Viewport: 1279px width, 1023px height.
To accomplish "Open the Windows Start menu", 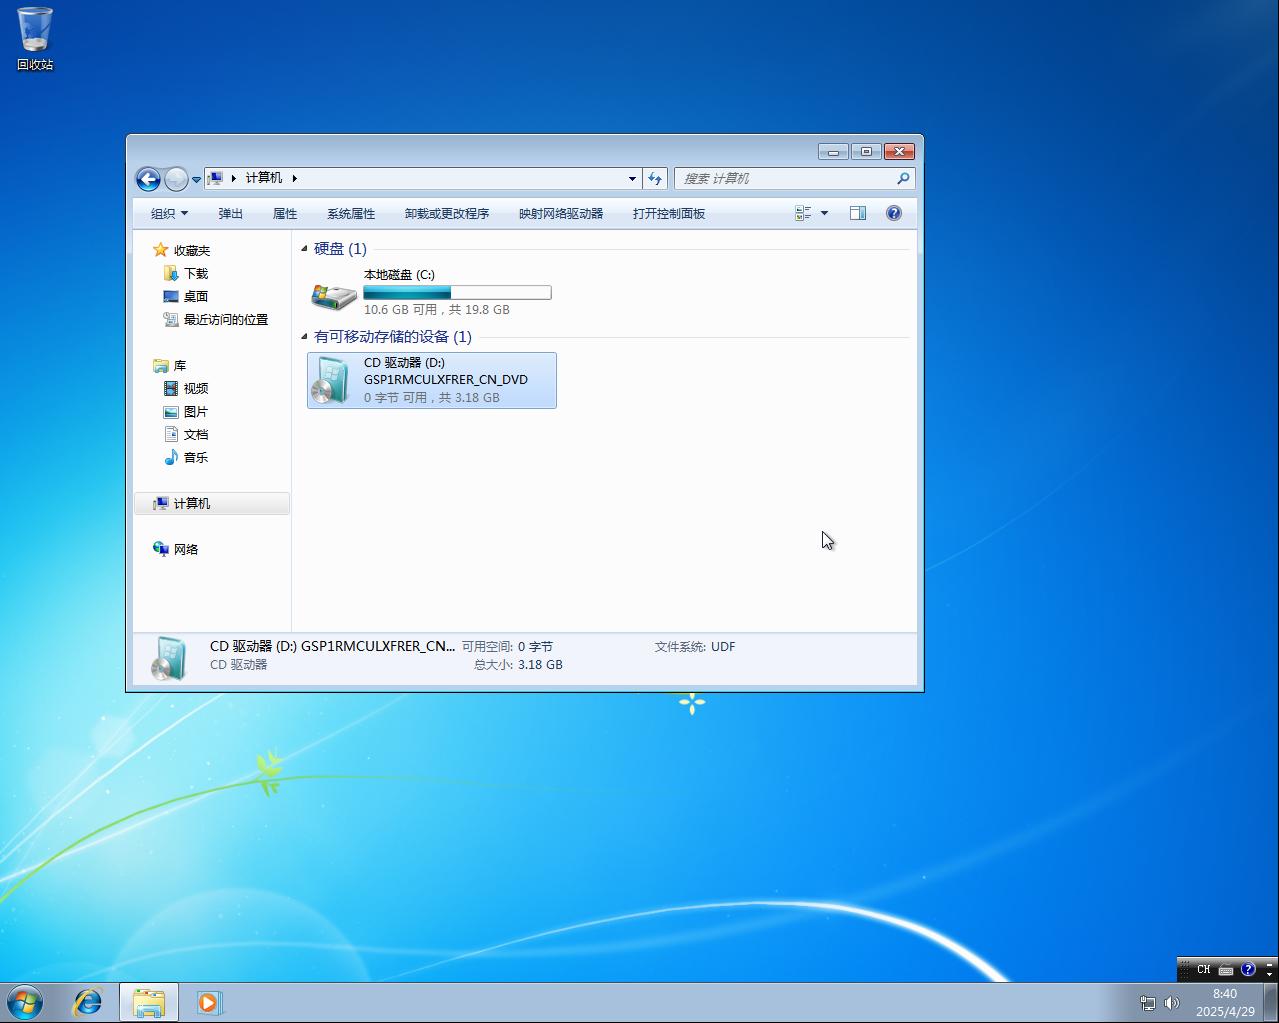I will click(x=24, y=1002).
